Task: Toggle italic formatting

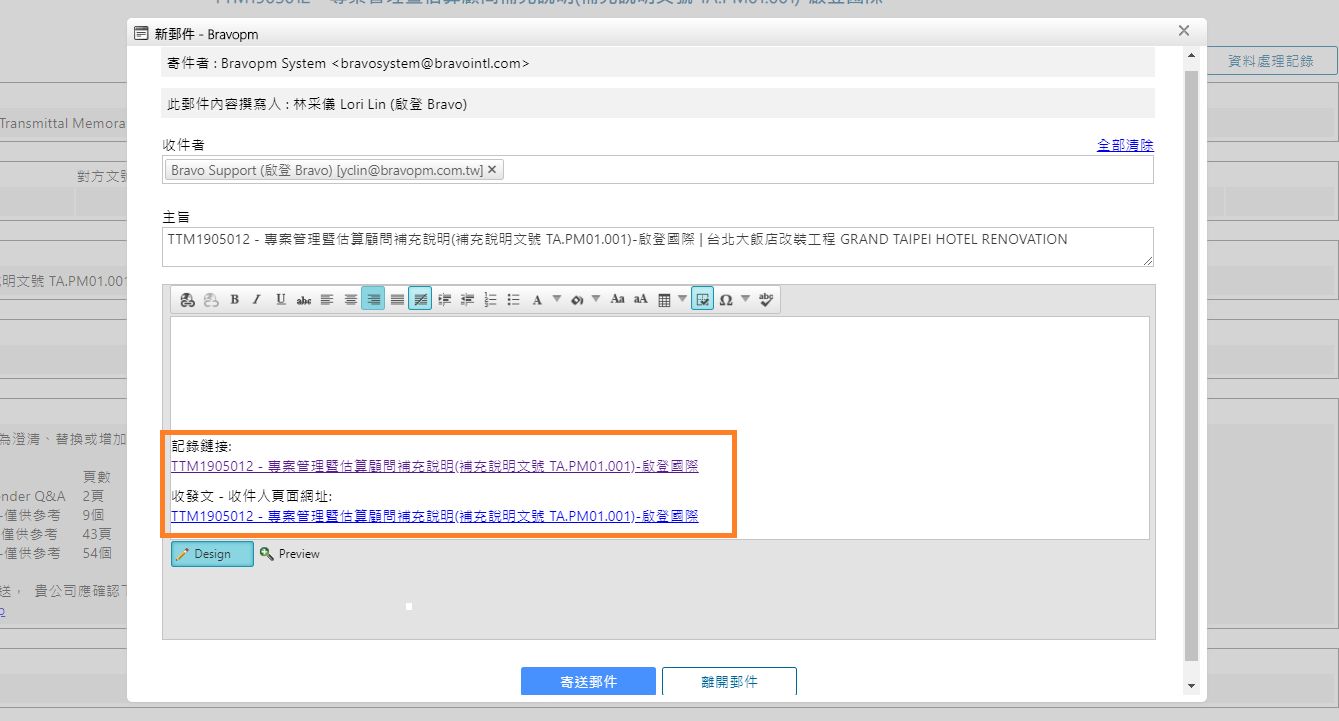Action: 256,299
